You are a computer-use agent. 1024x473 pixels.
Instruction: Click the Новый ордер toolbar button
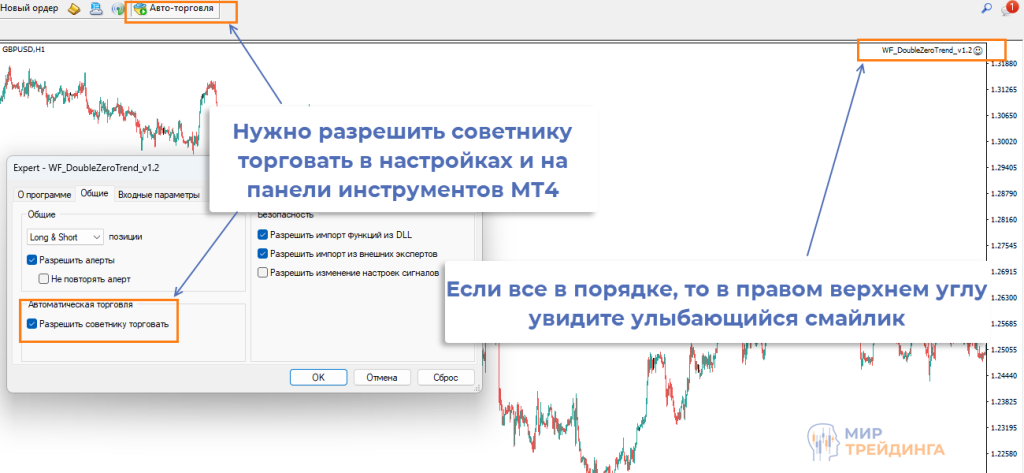click(29, 8)
